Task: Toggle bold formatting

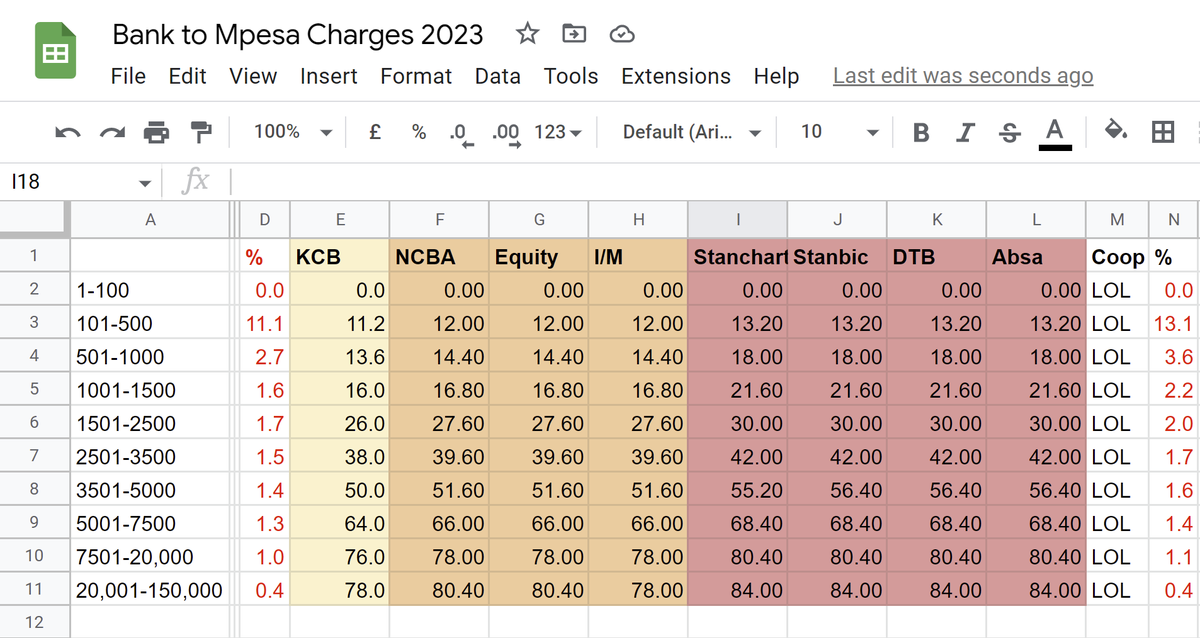Action: coord(921,132)
